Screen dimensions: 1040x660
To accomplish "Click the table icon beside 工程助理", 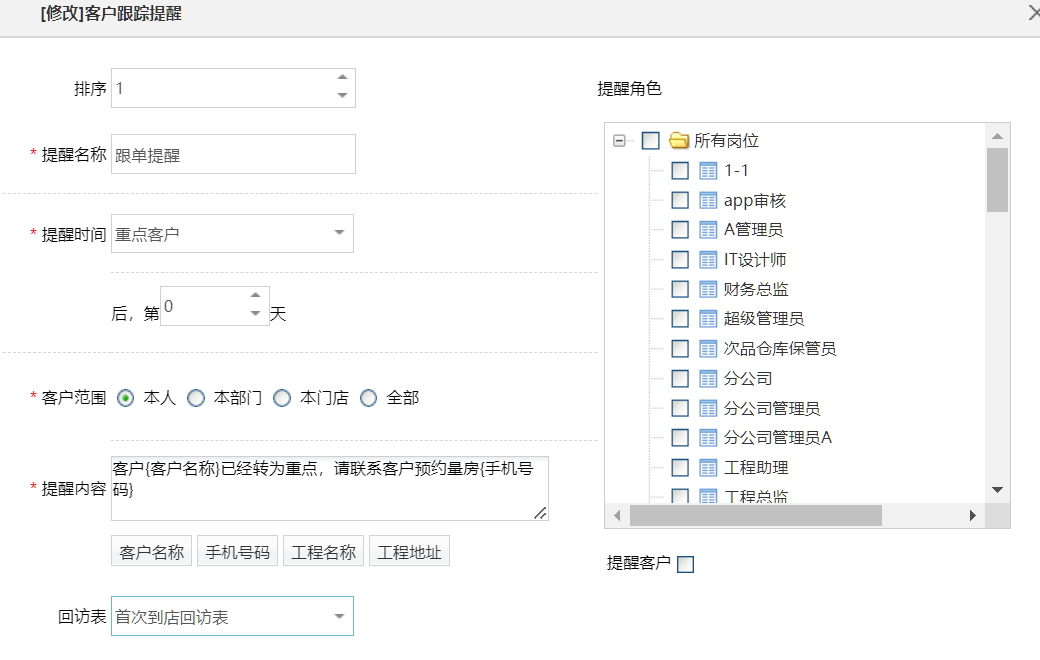I will [x=709, y=468].
